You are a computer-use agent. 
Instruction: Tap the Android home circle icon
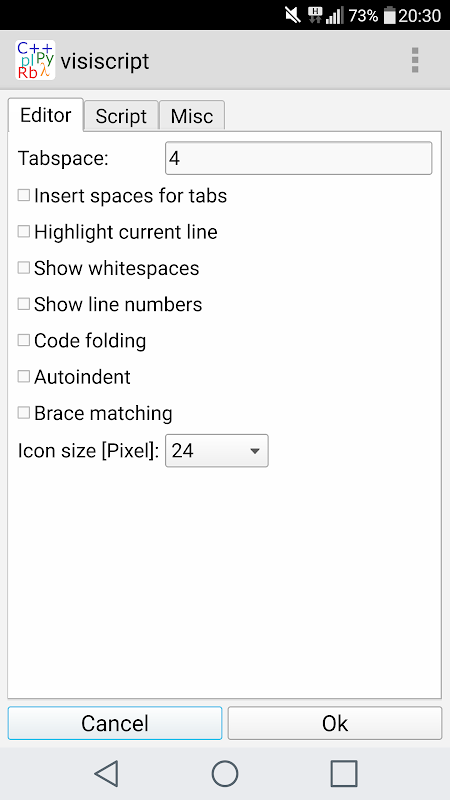[225, 773]
